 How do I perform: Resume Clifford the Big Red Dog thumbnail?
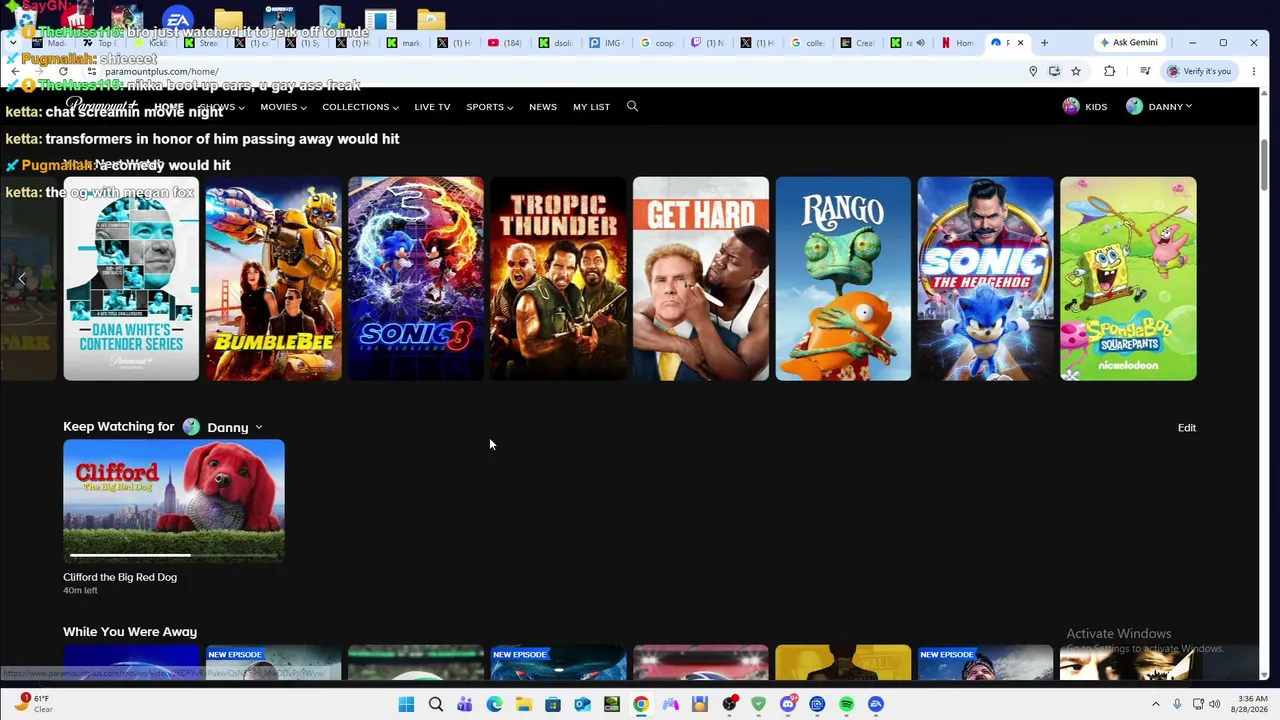[x=174, y=501]
